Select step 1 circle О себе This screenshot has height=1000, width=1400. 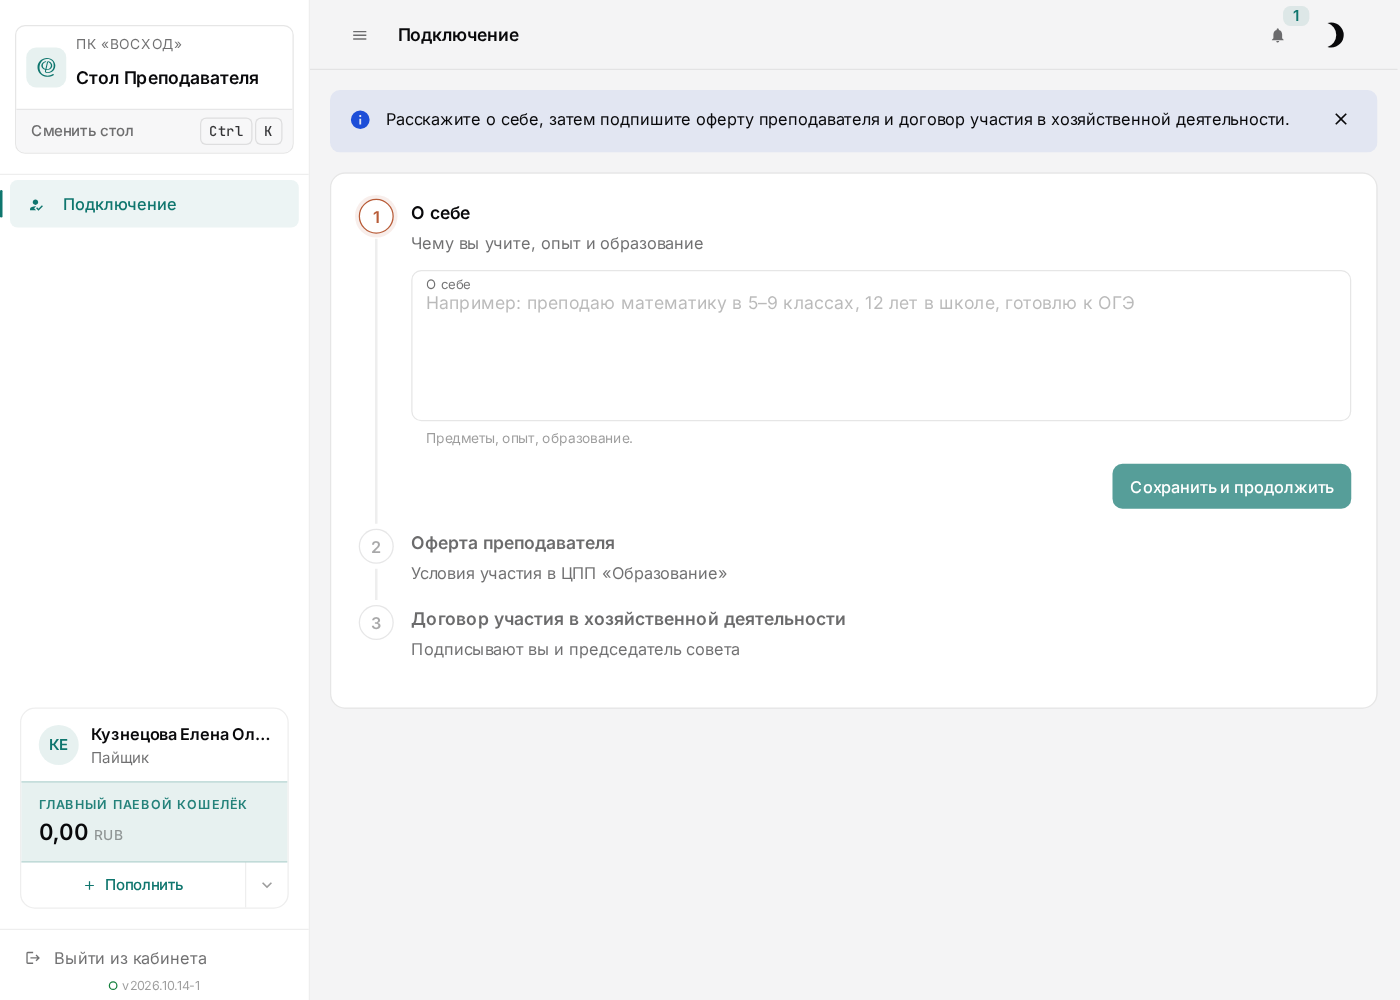pyautogui.click(x=376, y=216)
